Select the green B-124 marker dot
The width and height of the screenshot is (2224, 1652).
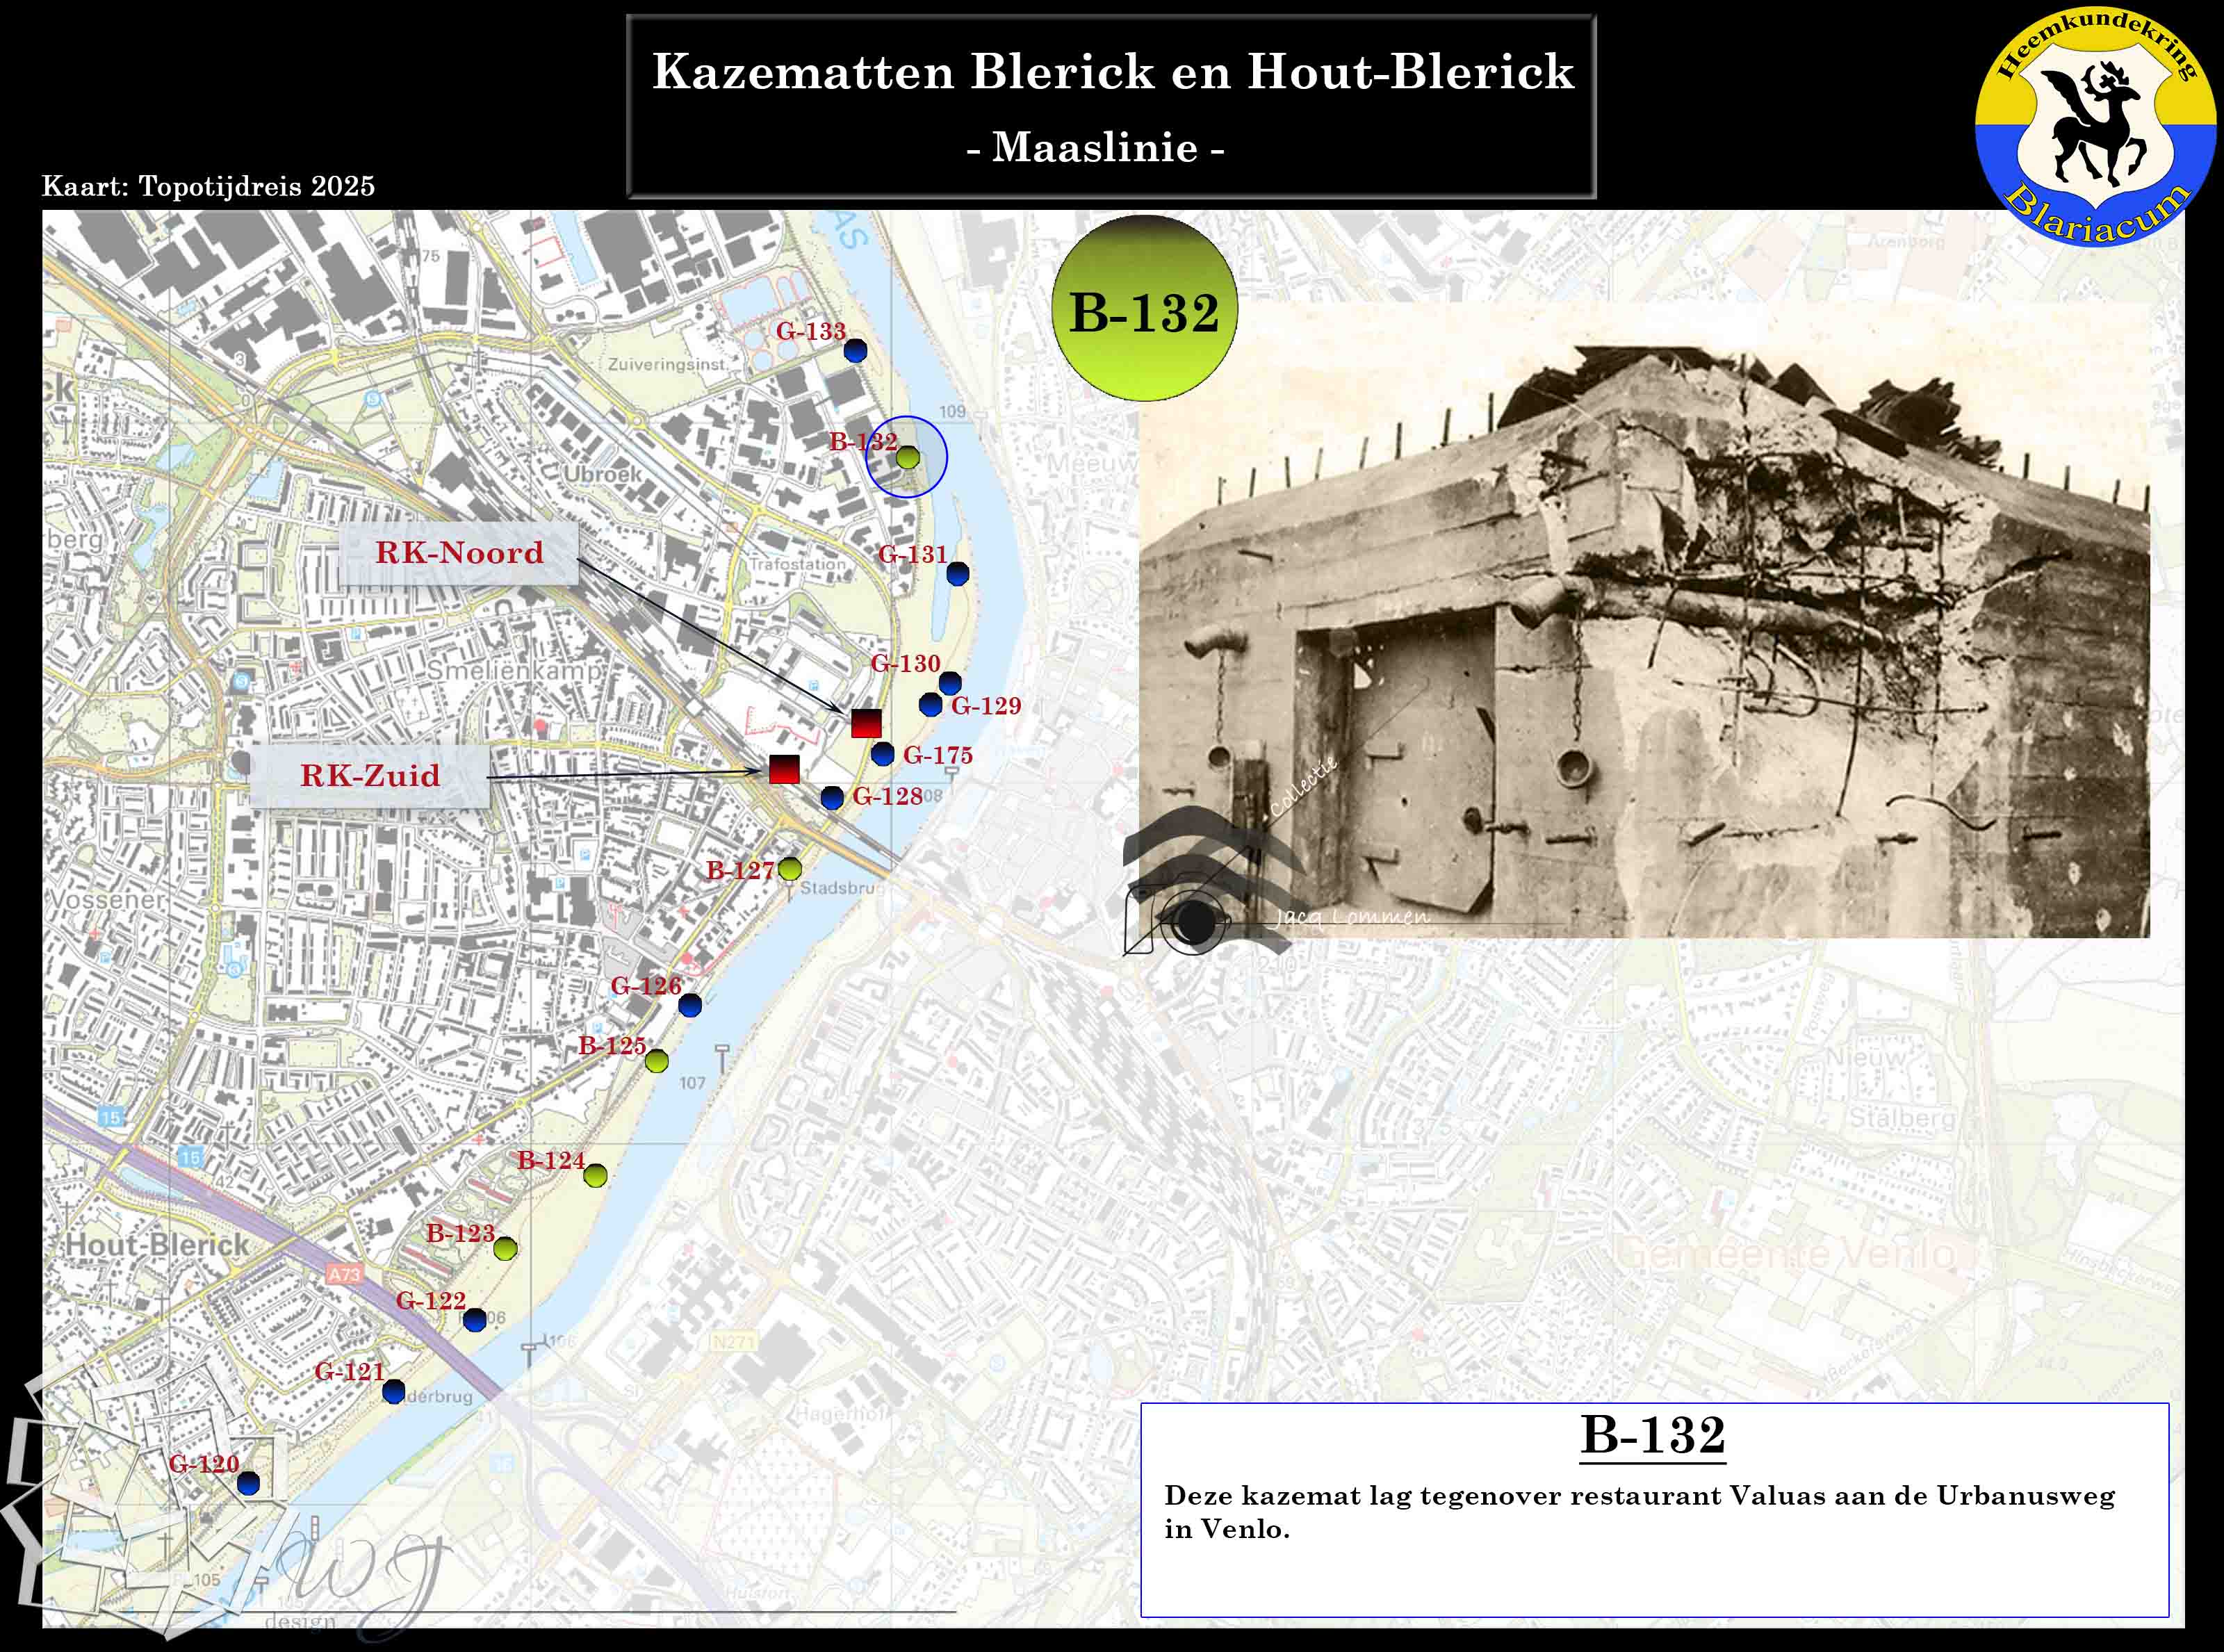pyautogui.click(x=595, y=1175)
